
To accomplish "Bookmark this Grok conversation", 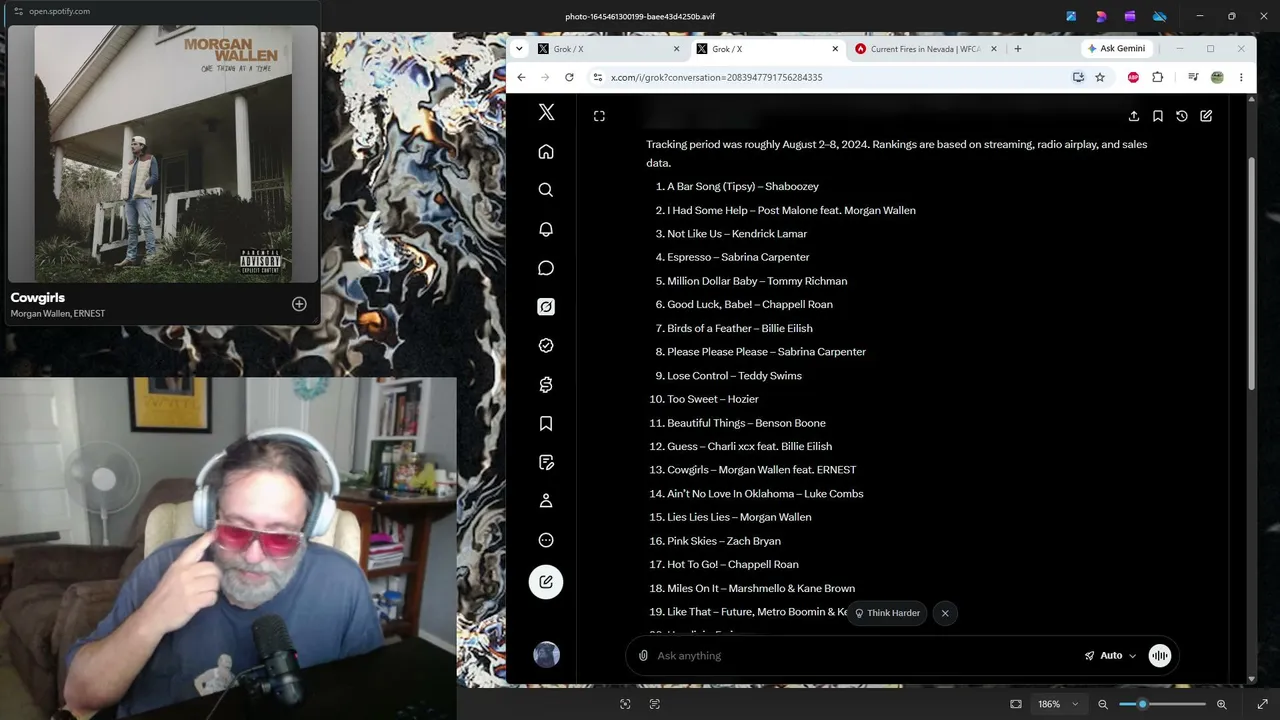I will coord(1158,116).
